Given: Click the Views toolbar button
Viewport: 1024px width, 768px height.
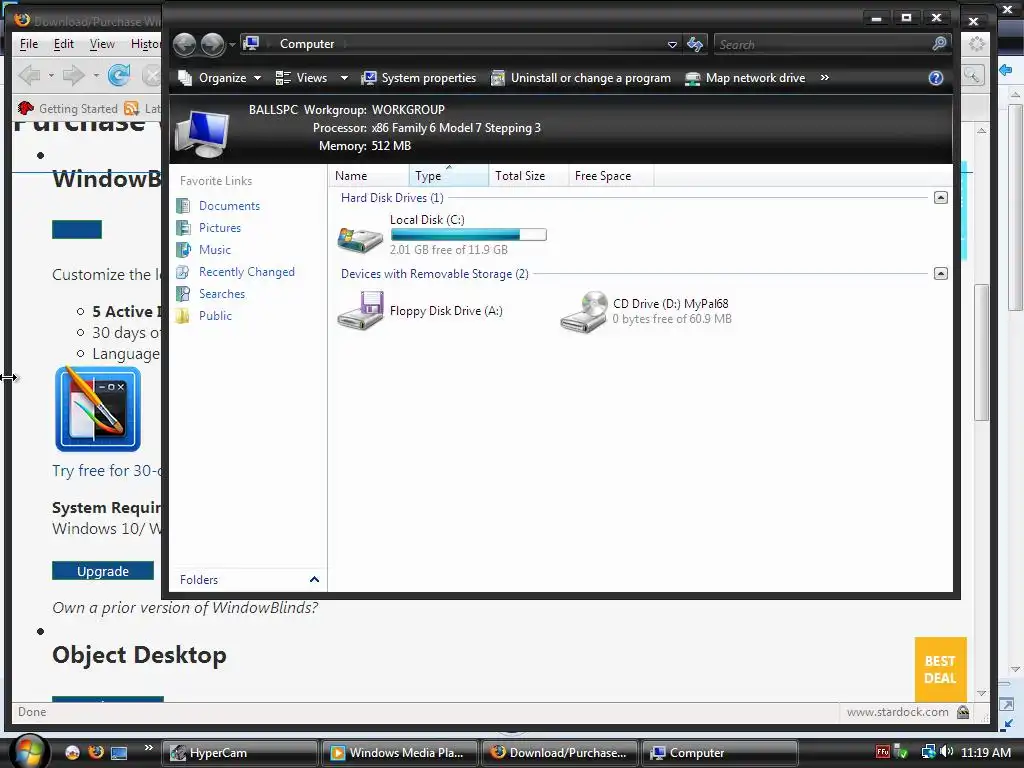Looking at the screenshot, I should [x=302, y=78].
